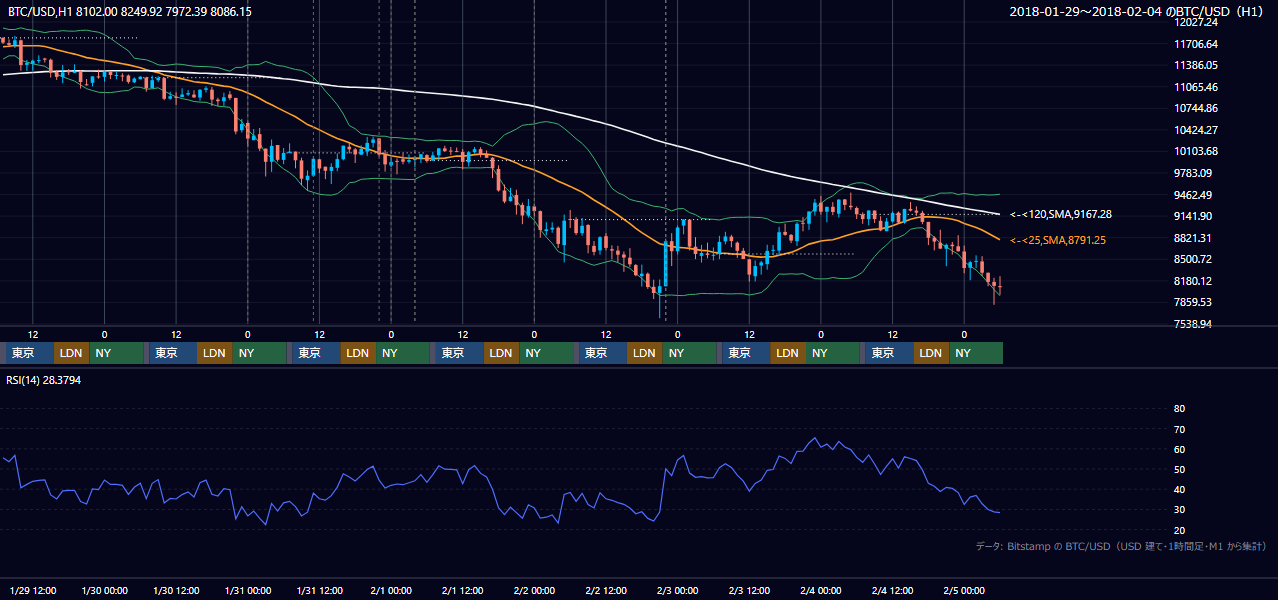Click price axis value 9462.49
1278x600 pixels.
pos(1195,195)
